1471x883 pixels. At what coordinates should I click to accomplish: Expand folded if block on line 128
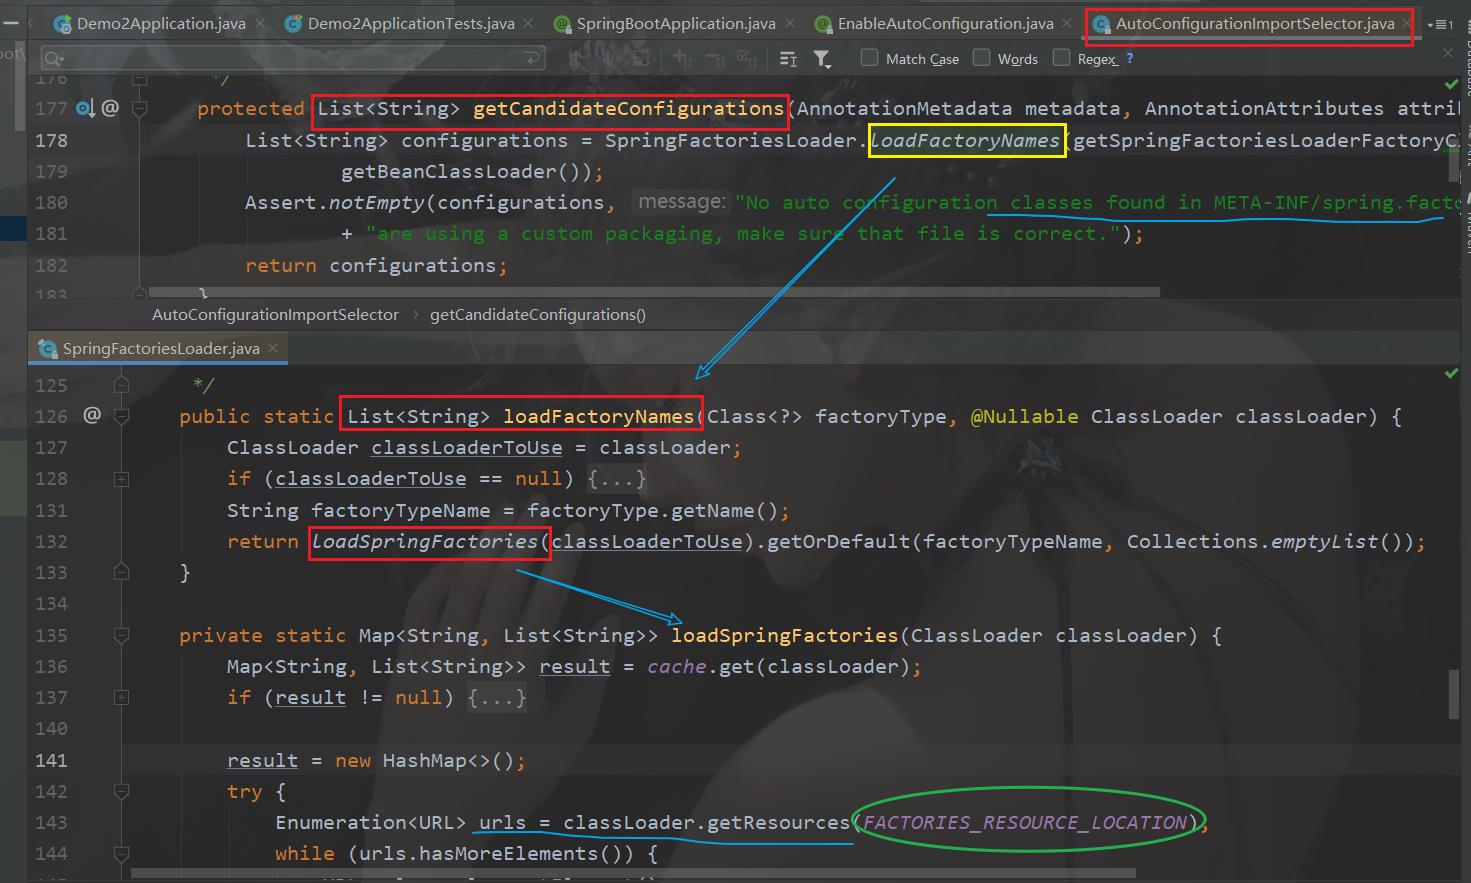pos(121,479)
